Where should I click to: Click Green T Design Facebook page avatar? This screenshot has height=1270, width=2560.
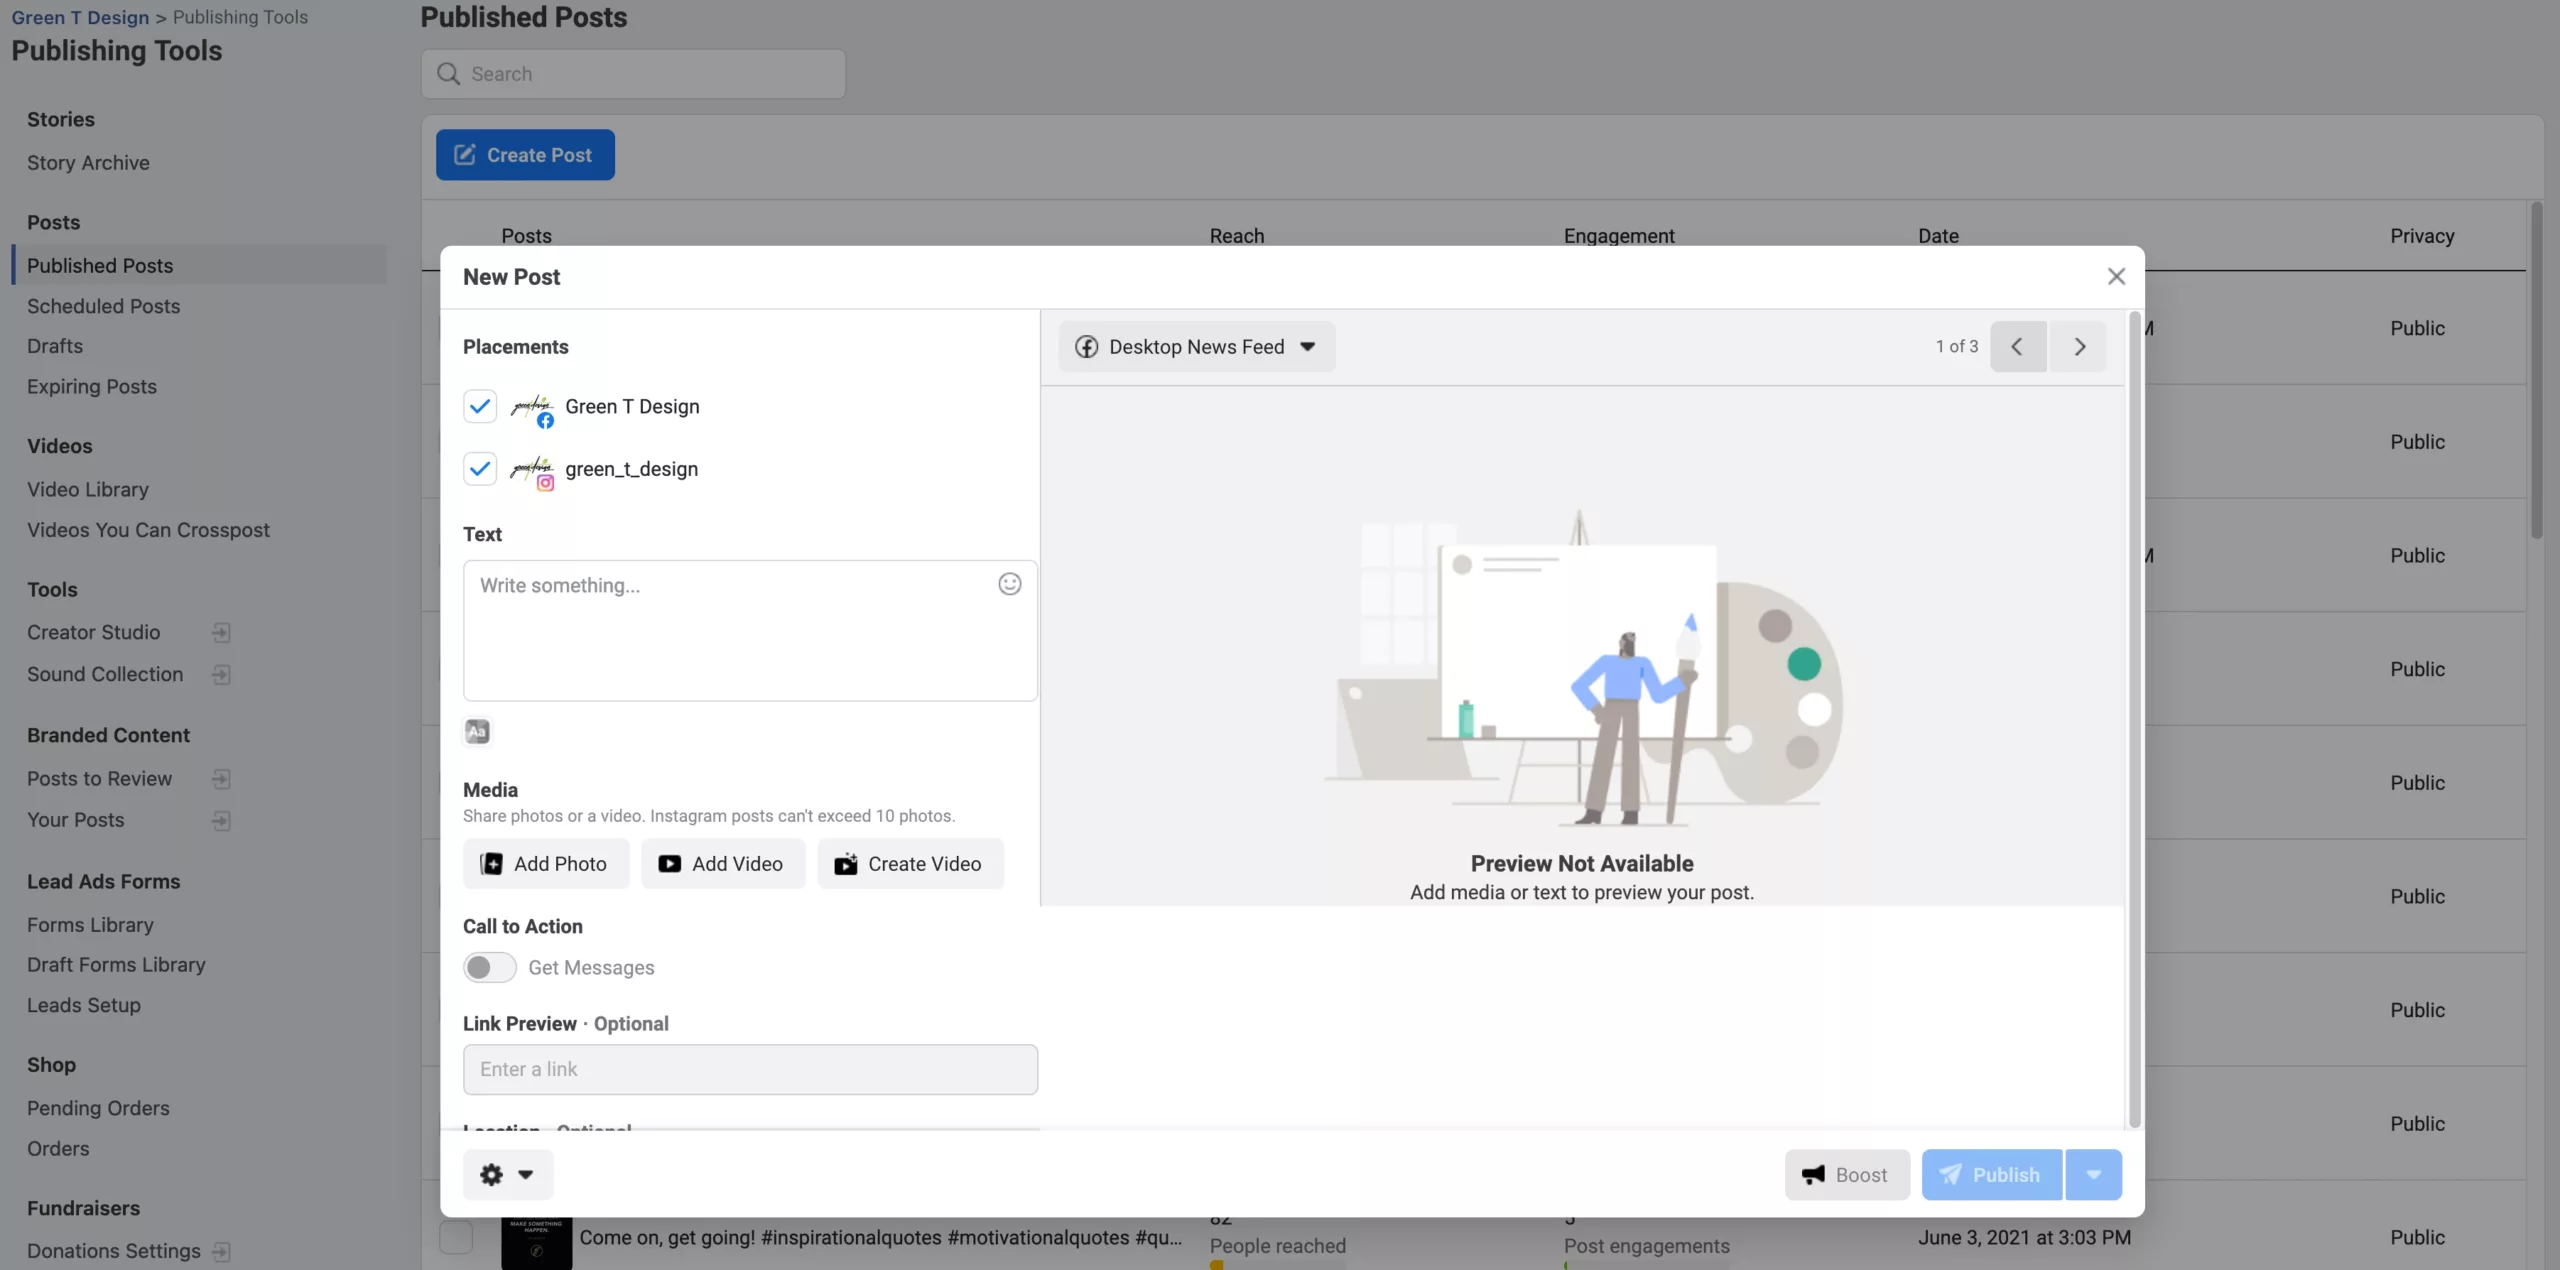(531, 408)
